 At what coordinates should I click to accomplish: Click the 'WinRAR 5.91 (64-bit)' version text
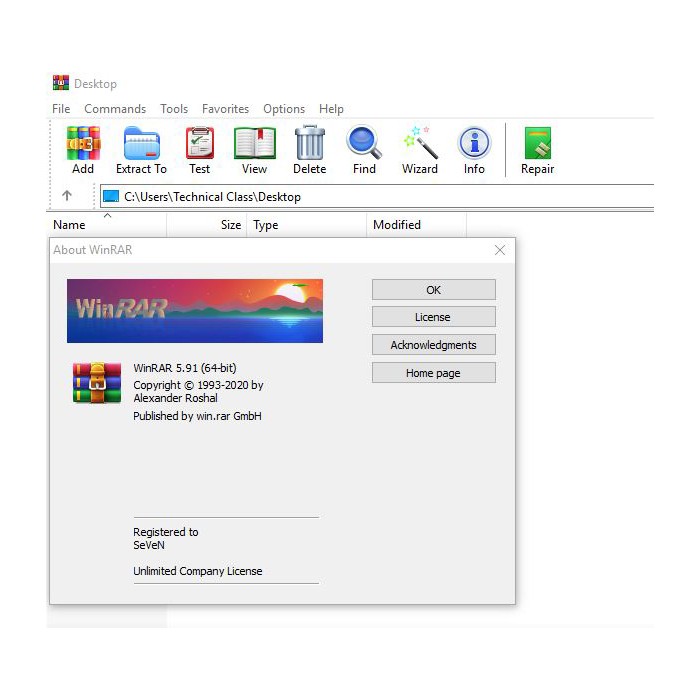185,368
